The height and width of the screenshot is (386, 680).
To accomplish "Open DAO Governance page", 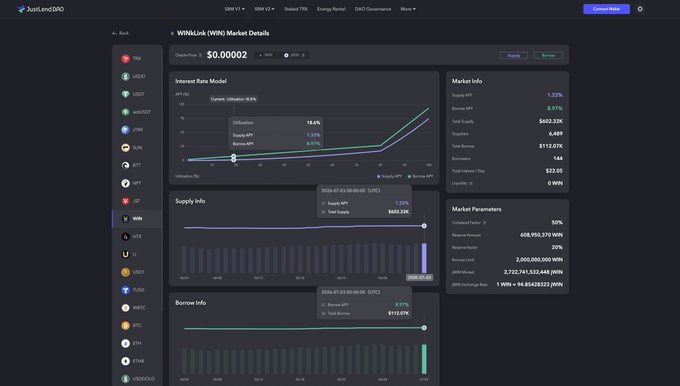I will 373,9.
